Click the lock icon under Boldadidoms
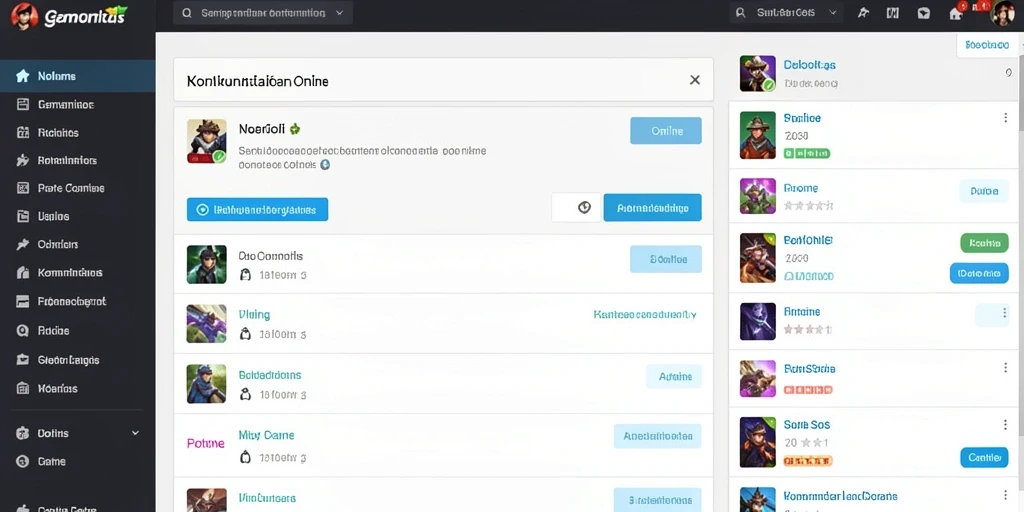The width and height of the screenshot is (1024, 512). point(246,394)
